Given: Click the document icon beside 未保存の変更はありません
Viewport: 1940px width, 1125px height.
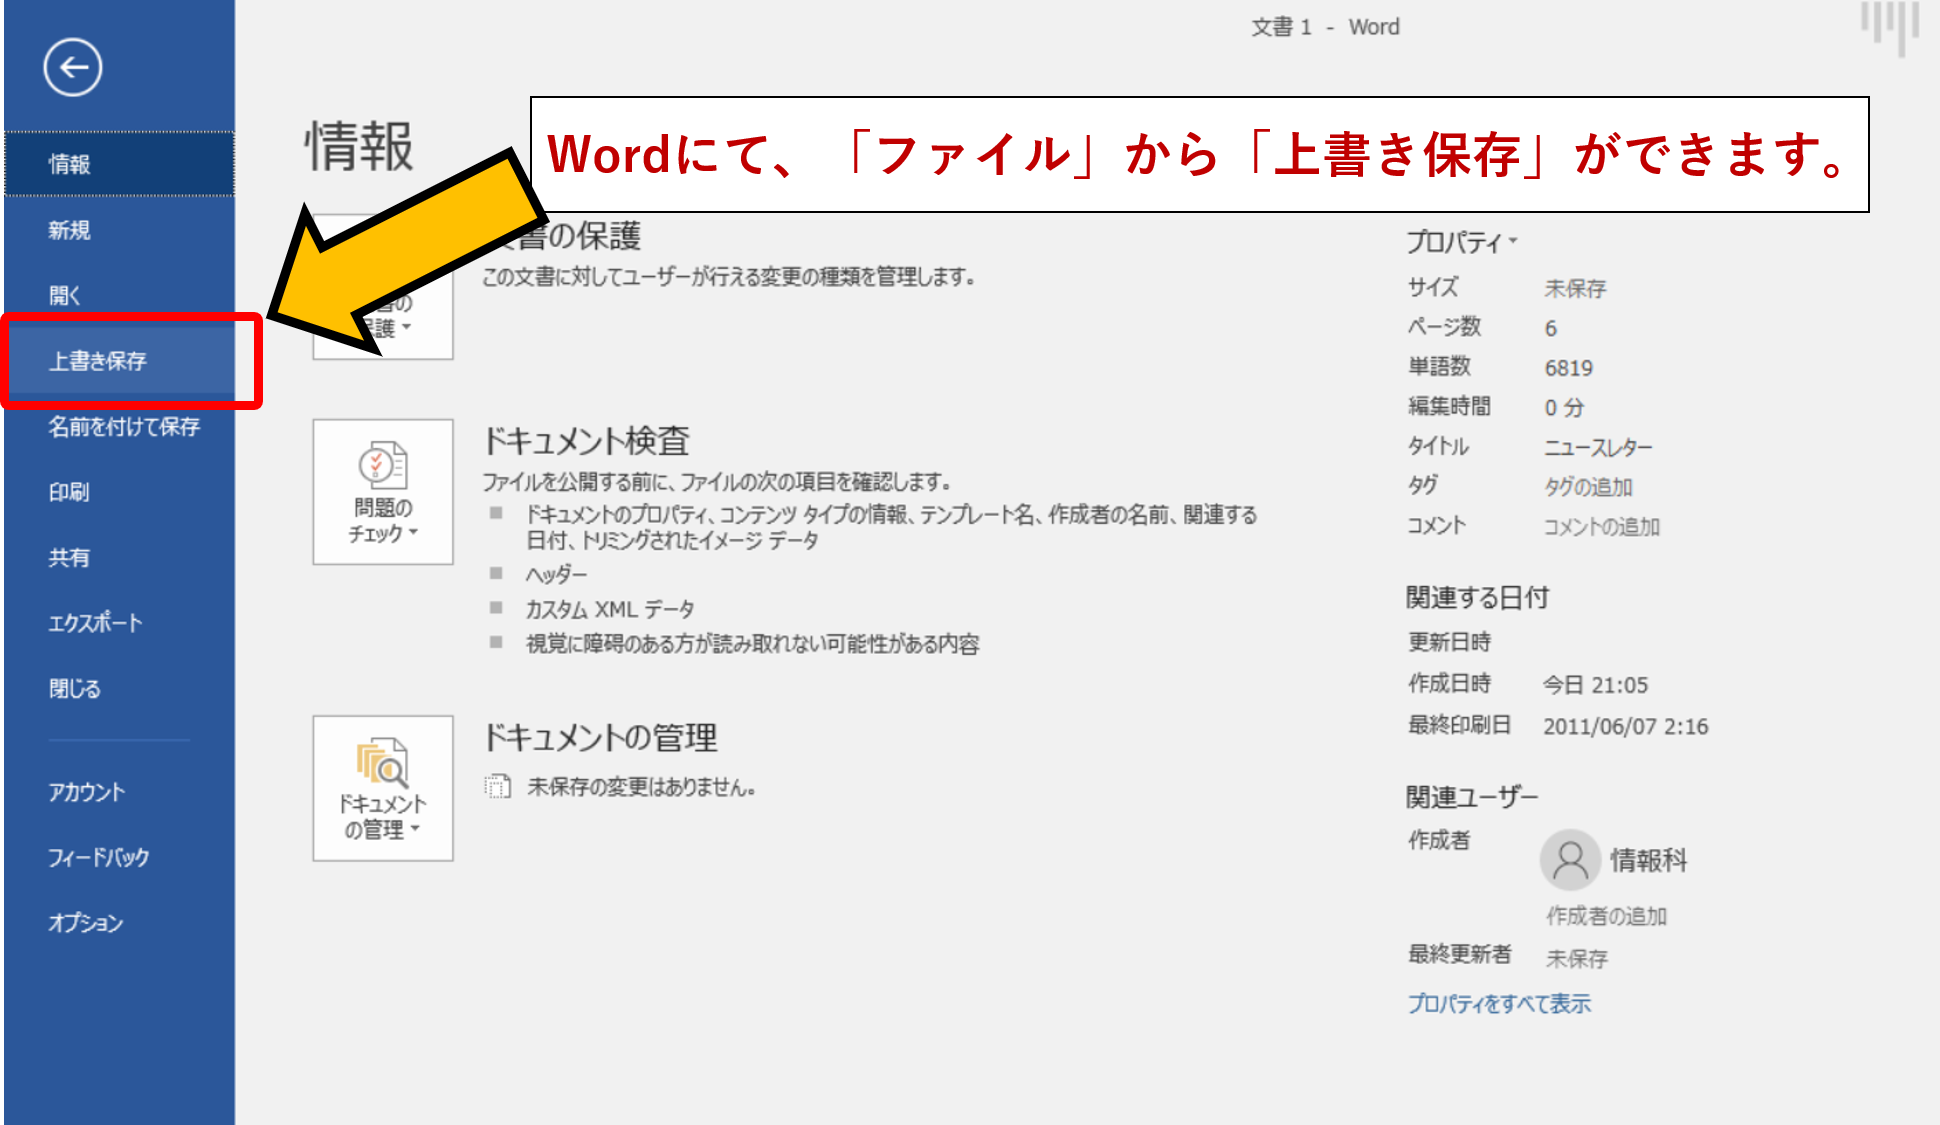Looking at the screenshot, I should 498,787.
